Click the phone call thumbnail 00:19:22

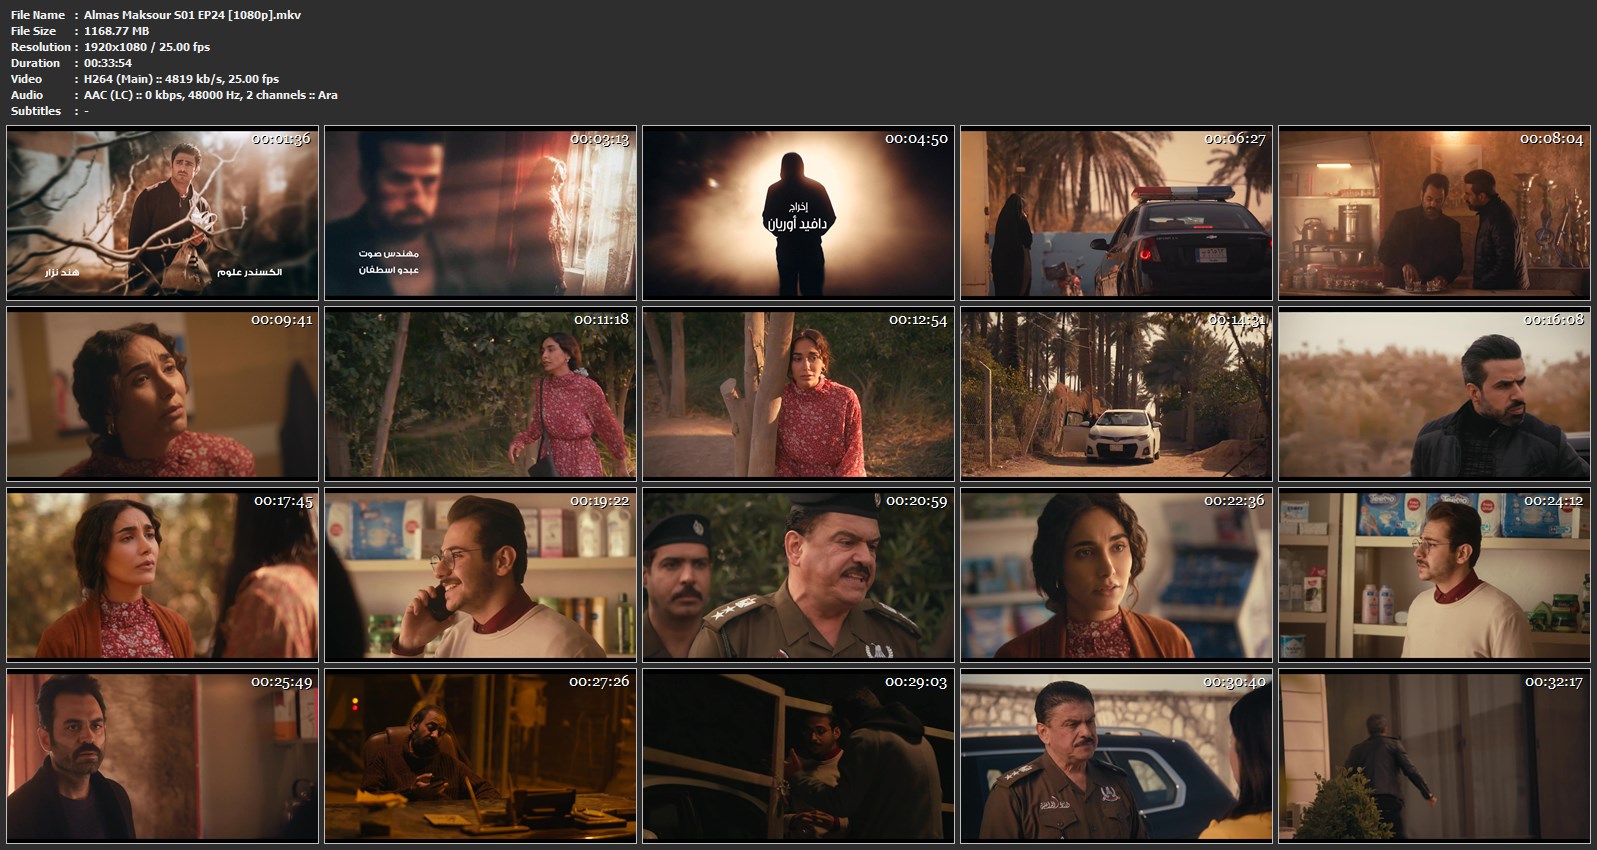(480, 575)
